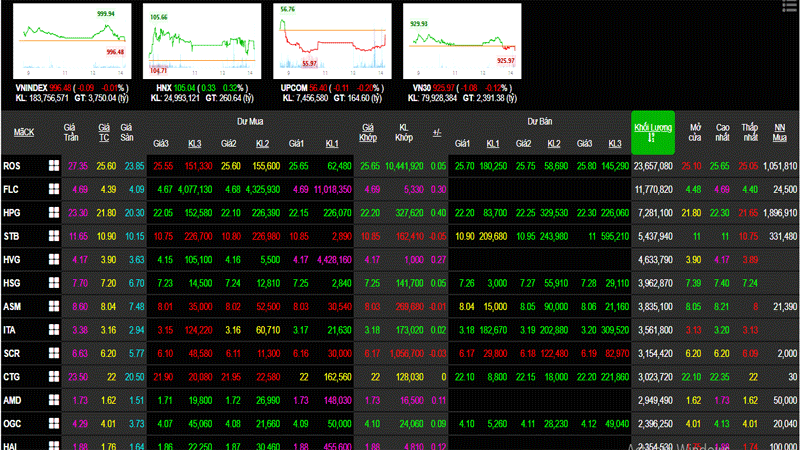
Task: Click HPG foreign buy 1,896,910
Action: (780, 213)
